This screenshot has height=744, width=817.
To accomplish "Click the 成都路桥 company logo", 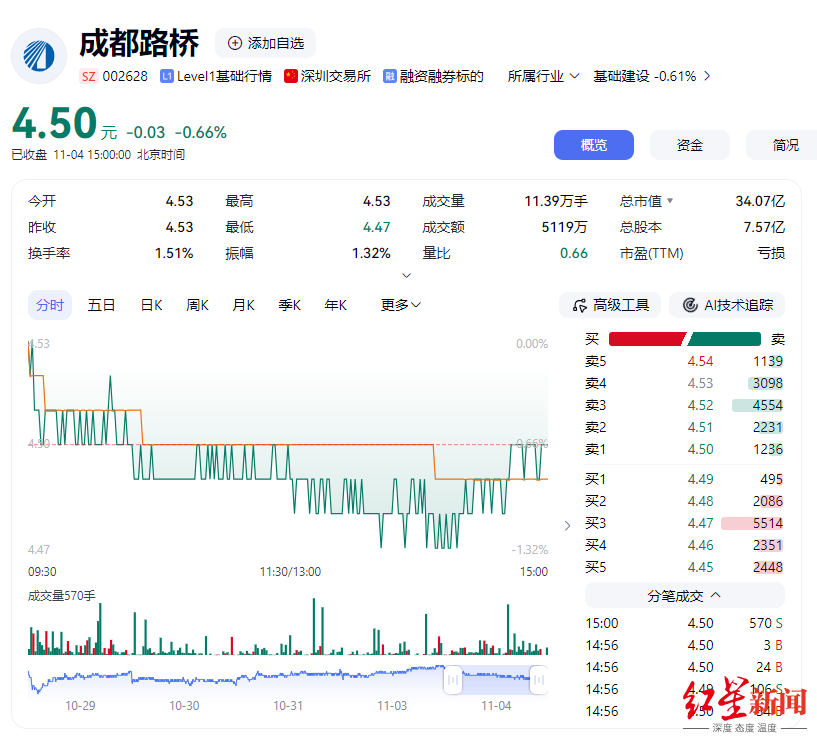I will 38,57.
